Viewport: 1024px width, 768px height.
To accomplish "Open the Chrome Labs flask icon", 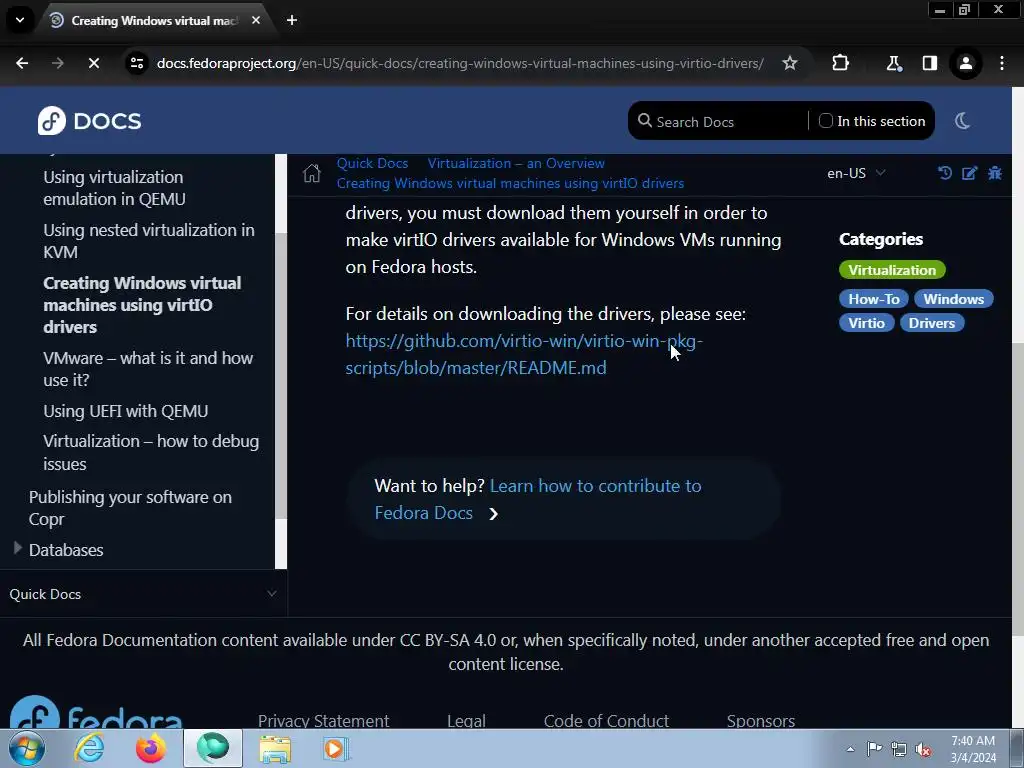I will (x=893, y=63).
